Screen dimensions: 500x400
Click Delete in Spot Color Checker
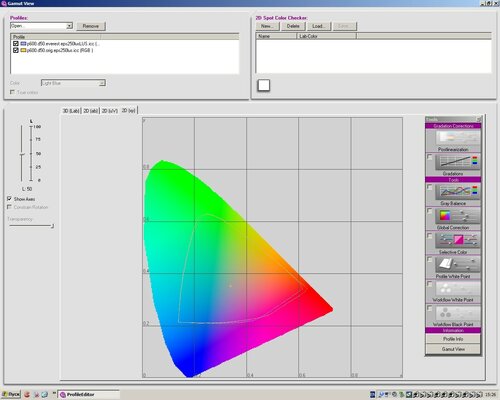tap(293, 26)
